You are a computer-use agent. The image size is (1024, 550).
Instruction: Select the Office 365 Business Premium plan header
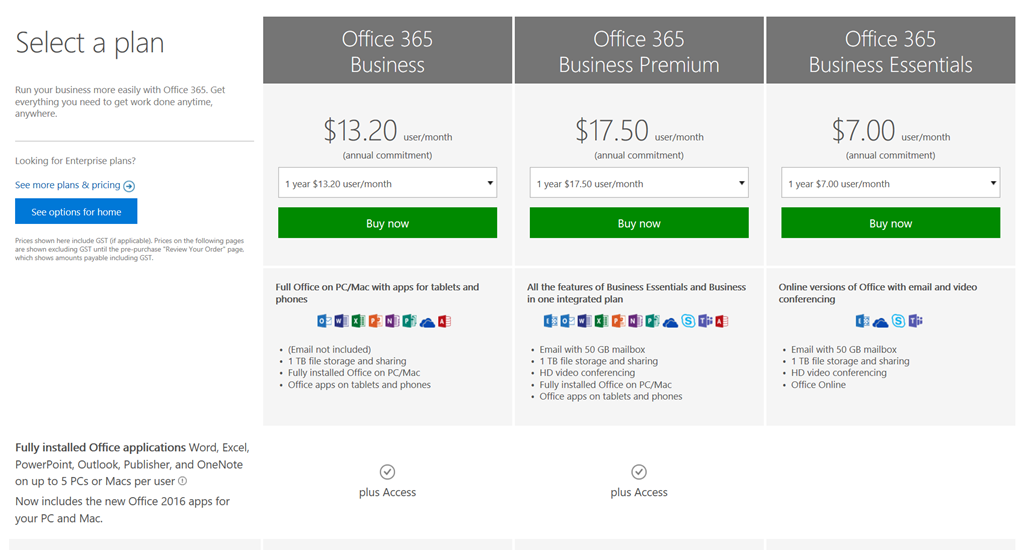(639, 51)
